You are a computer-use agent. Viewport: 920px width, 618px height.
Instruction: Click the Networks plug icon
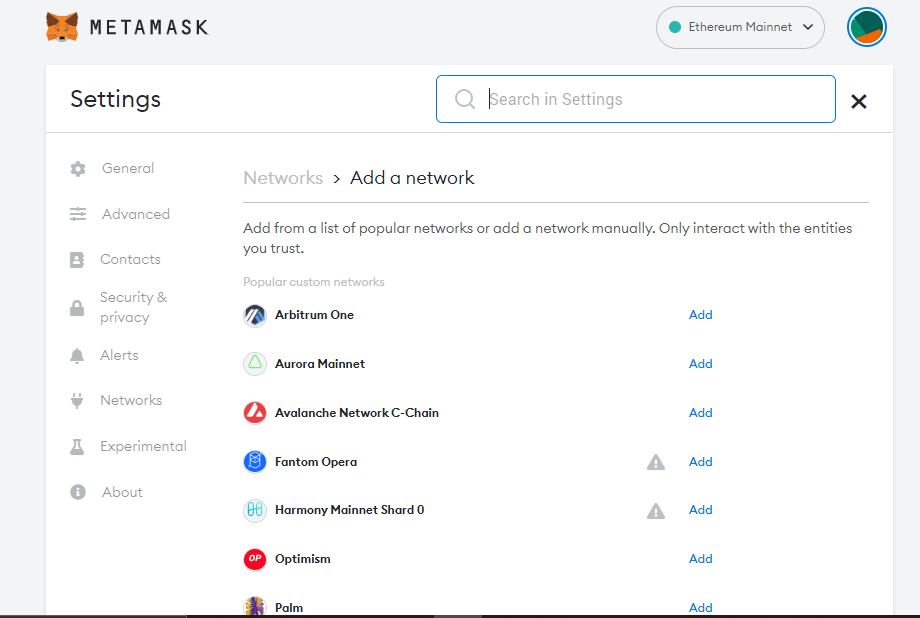77,400
